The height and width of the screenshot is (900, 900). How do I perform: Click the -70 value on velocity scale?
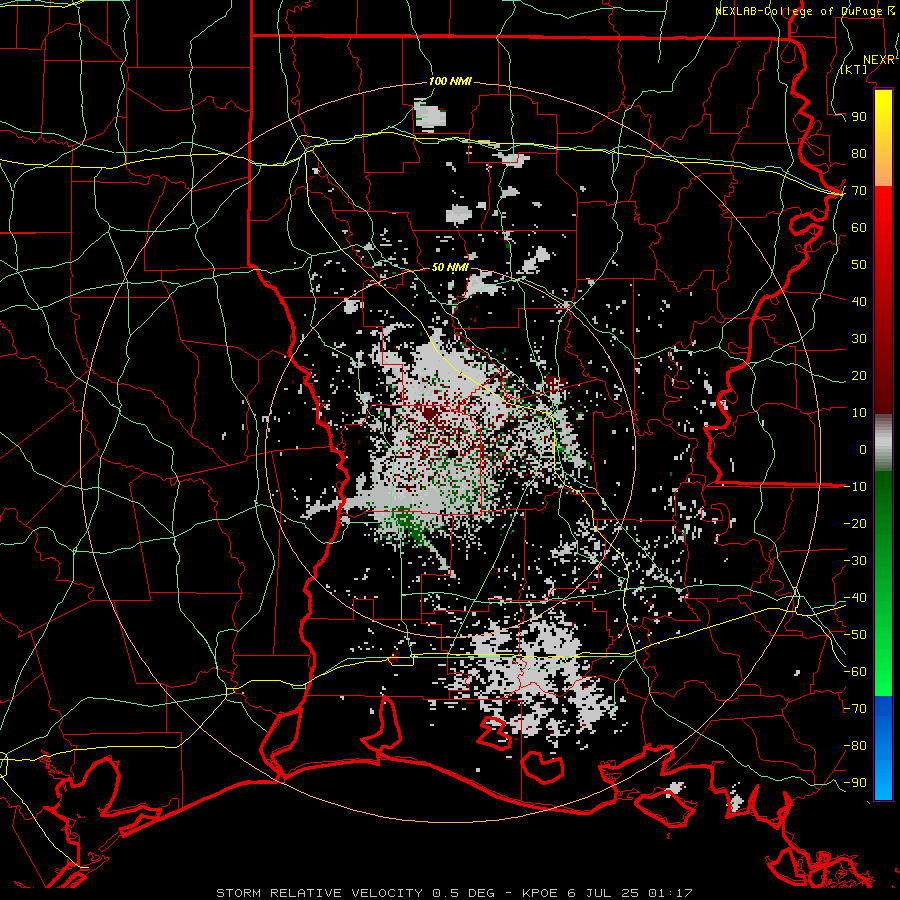[855, 709]
